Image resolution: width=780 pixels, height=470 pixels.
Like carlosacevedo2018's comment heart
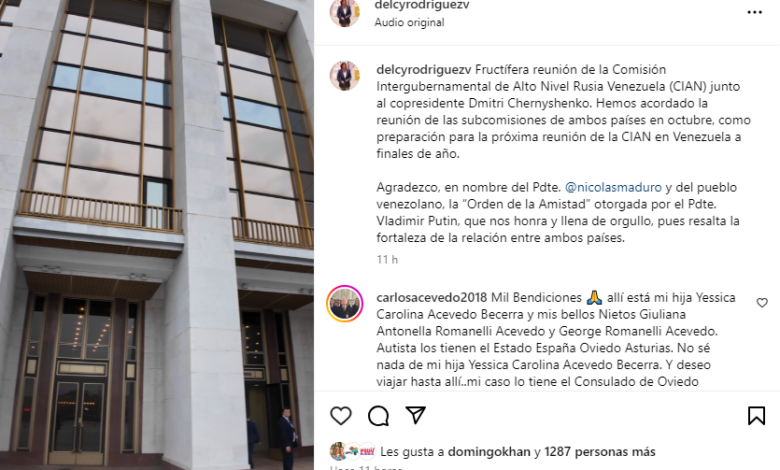[x=762, y=302]
